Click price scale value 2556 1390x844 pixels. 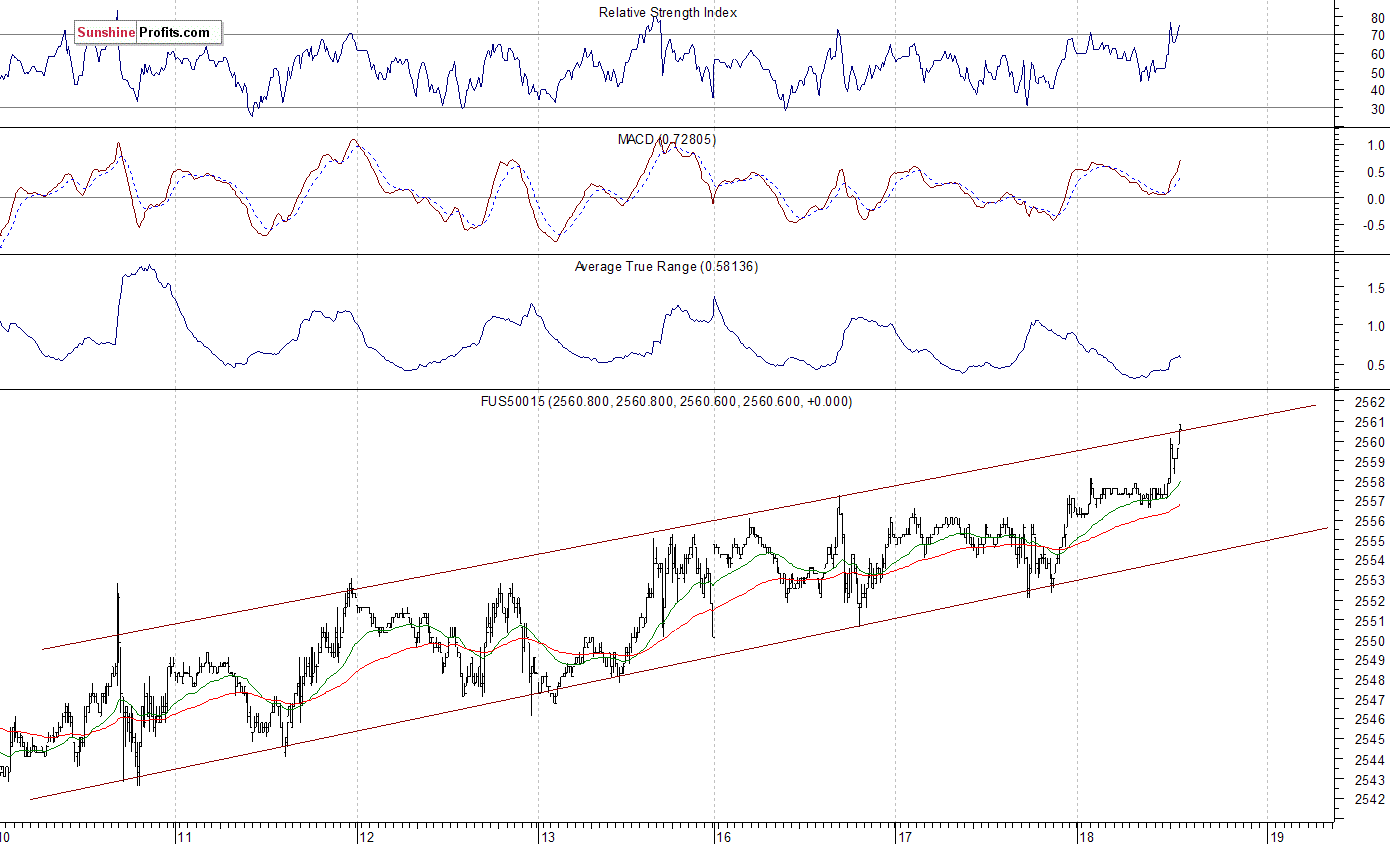coord(1369,521)
